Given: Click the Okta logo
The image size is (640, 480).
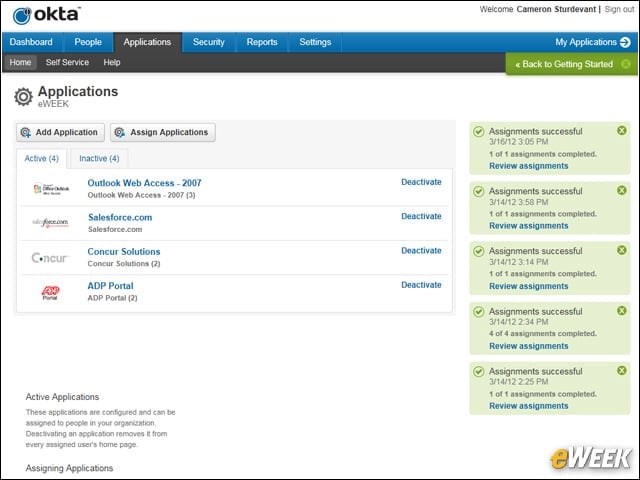Looking at the screenshot, I should 46,15.
